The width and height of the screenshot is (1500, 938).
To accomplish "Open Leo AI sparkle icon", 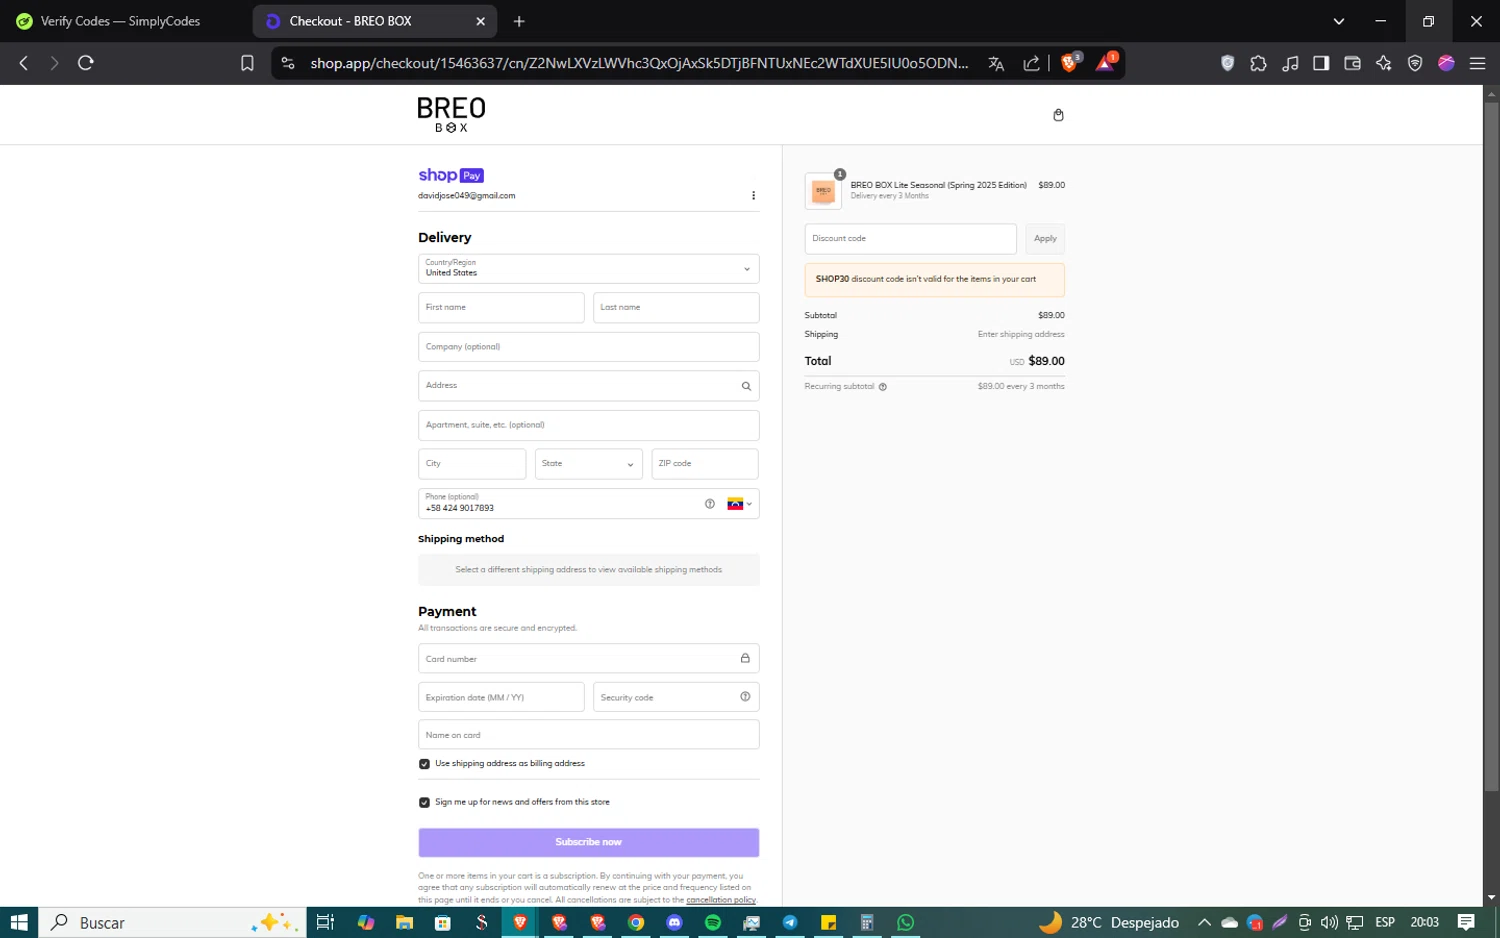I will [x=1384, y=63].
